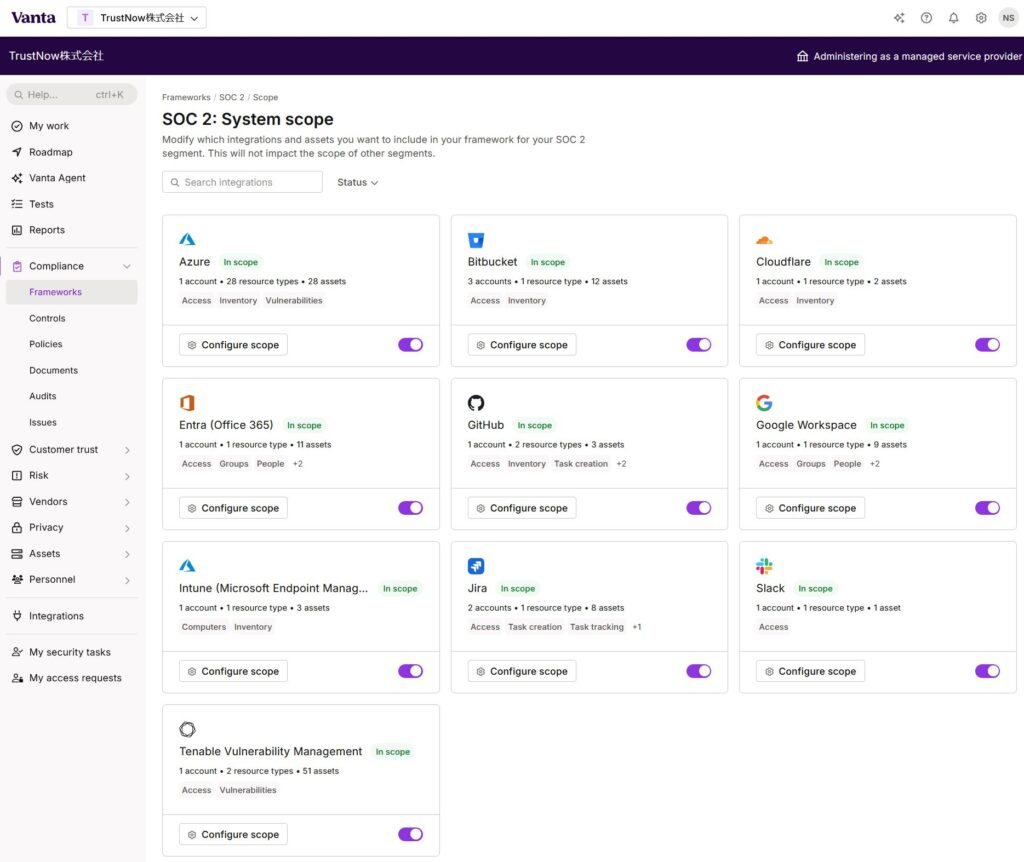Image resolution: width=1024 pixels, height=862 pixels.
Task: Click Configure scope for Google Workspace
Action: click(x=810, y=508)
